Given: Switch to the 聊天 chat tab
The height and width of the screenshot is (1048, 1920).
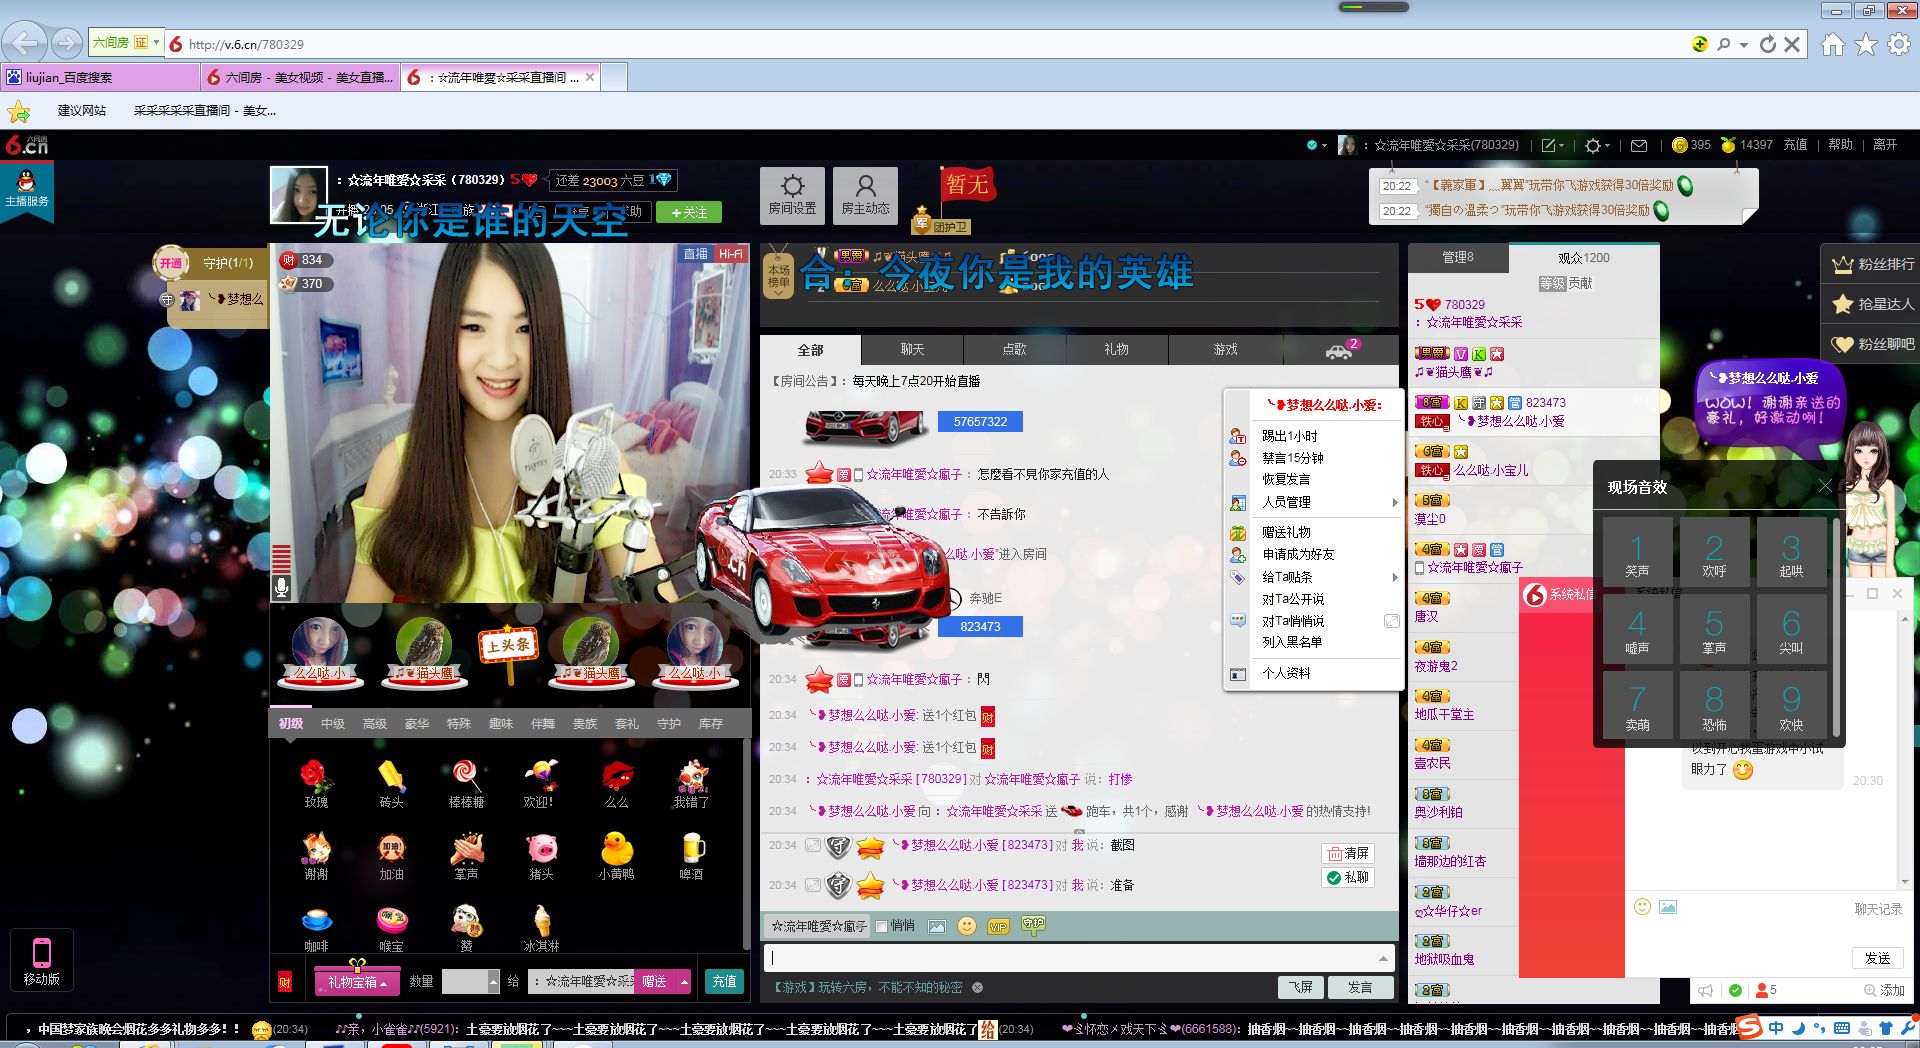Looking at the screenshot, I should [912, 349].
